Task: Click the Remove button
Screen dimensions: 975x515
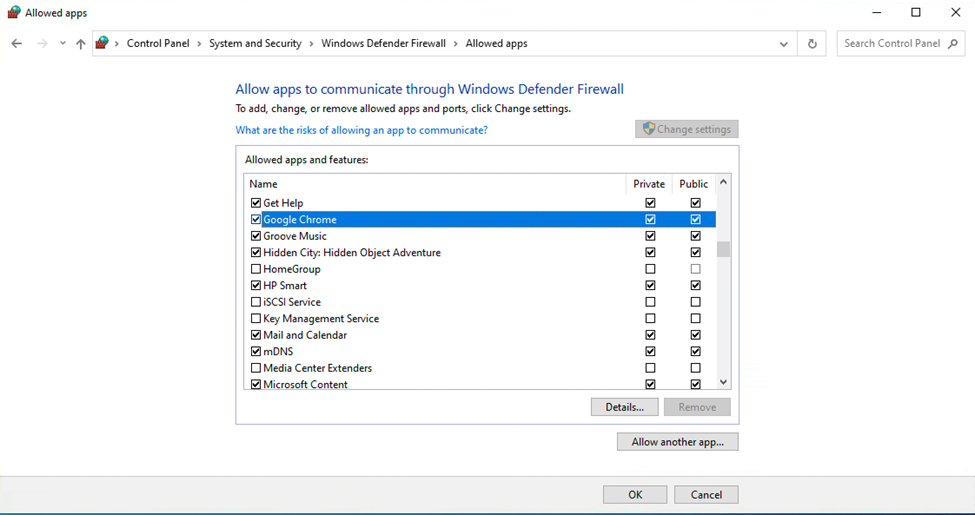Action: pyautogui.click(x=697, y=407)
